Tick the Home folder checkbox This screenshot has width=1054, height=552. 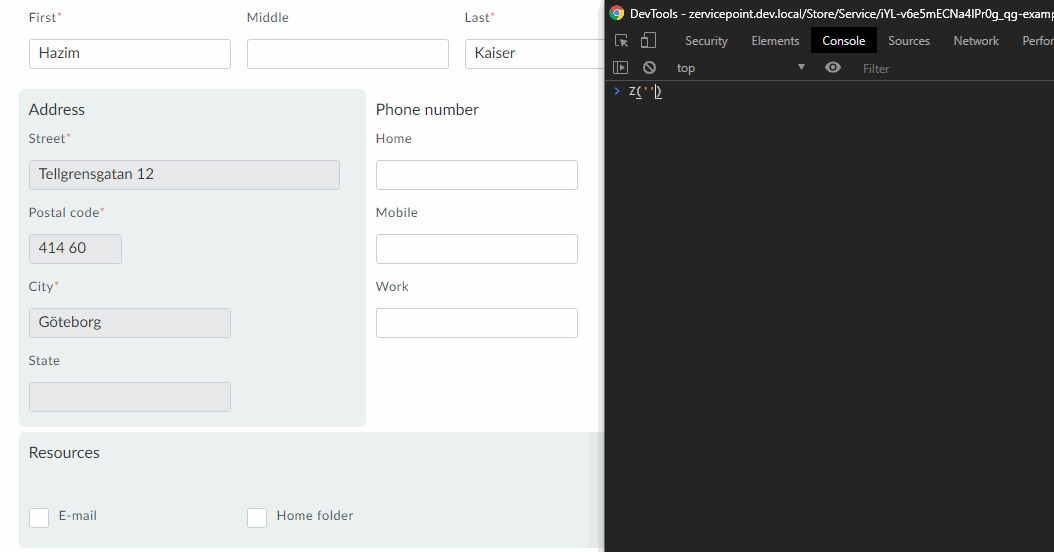point(257,517)
